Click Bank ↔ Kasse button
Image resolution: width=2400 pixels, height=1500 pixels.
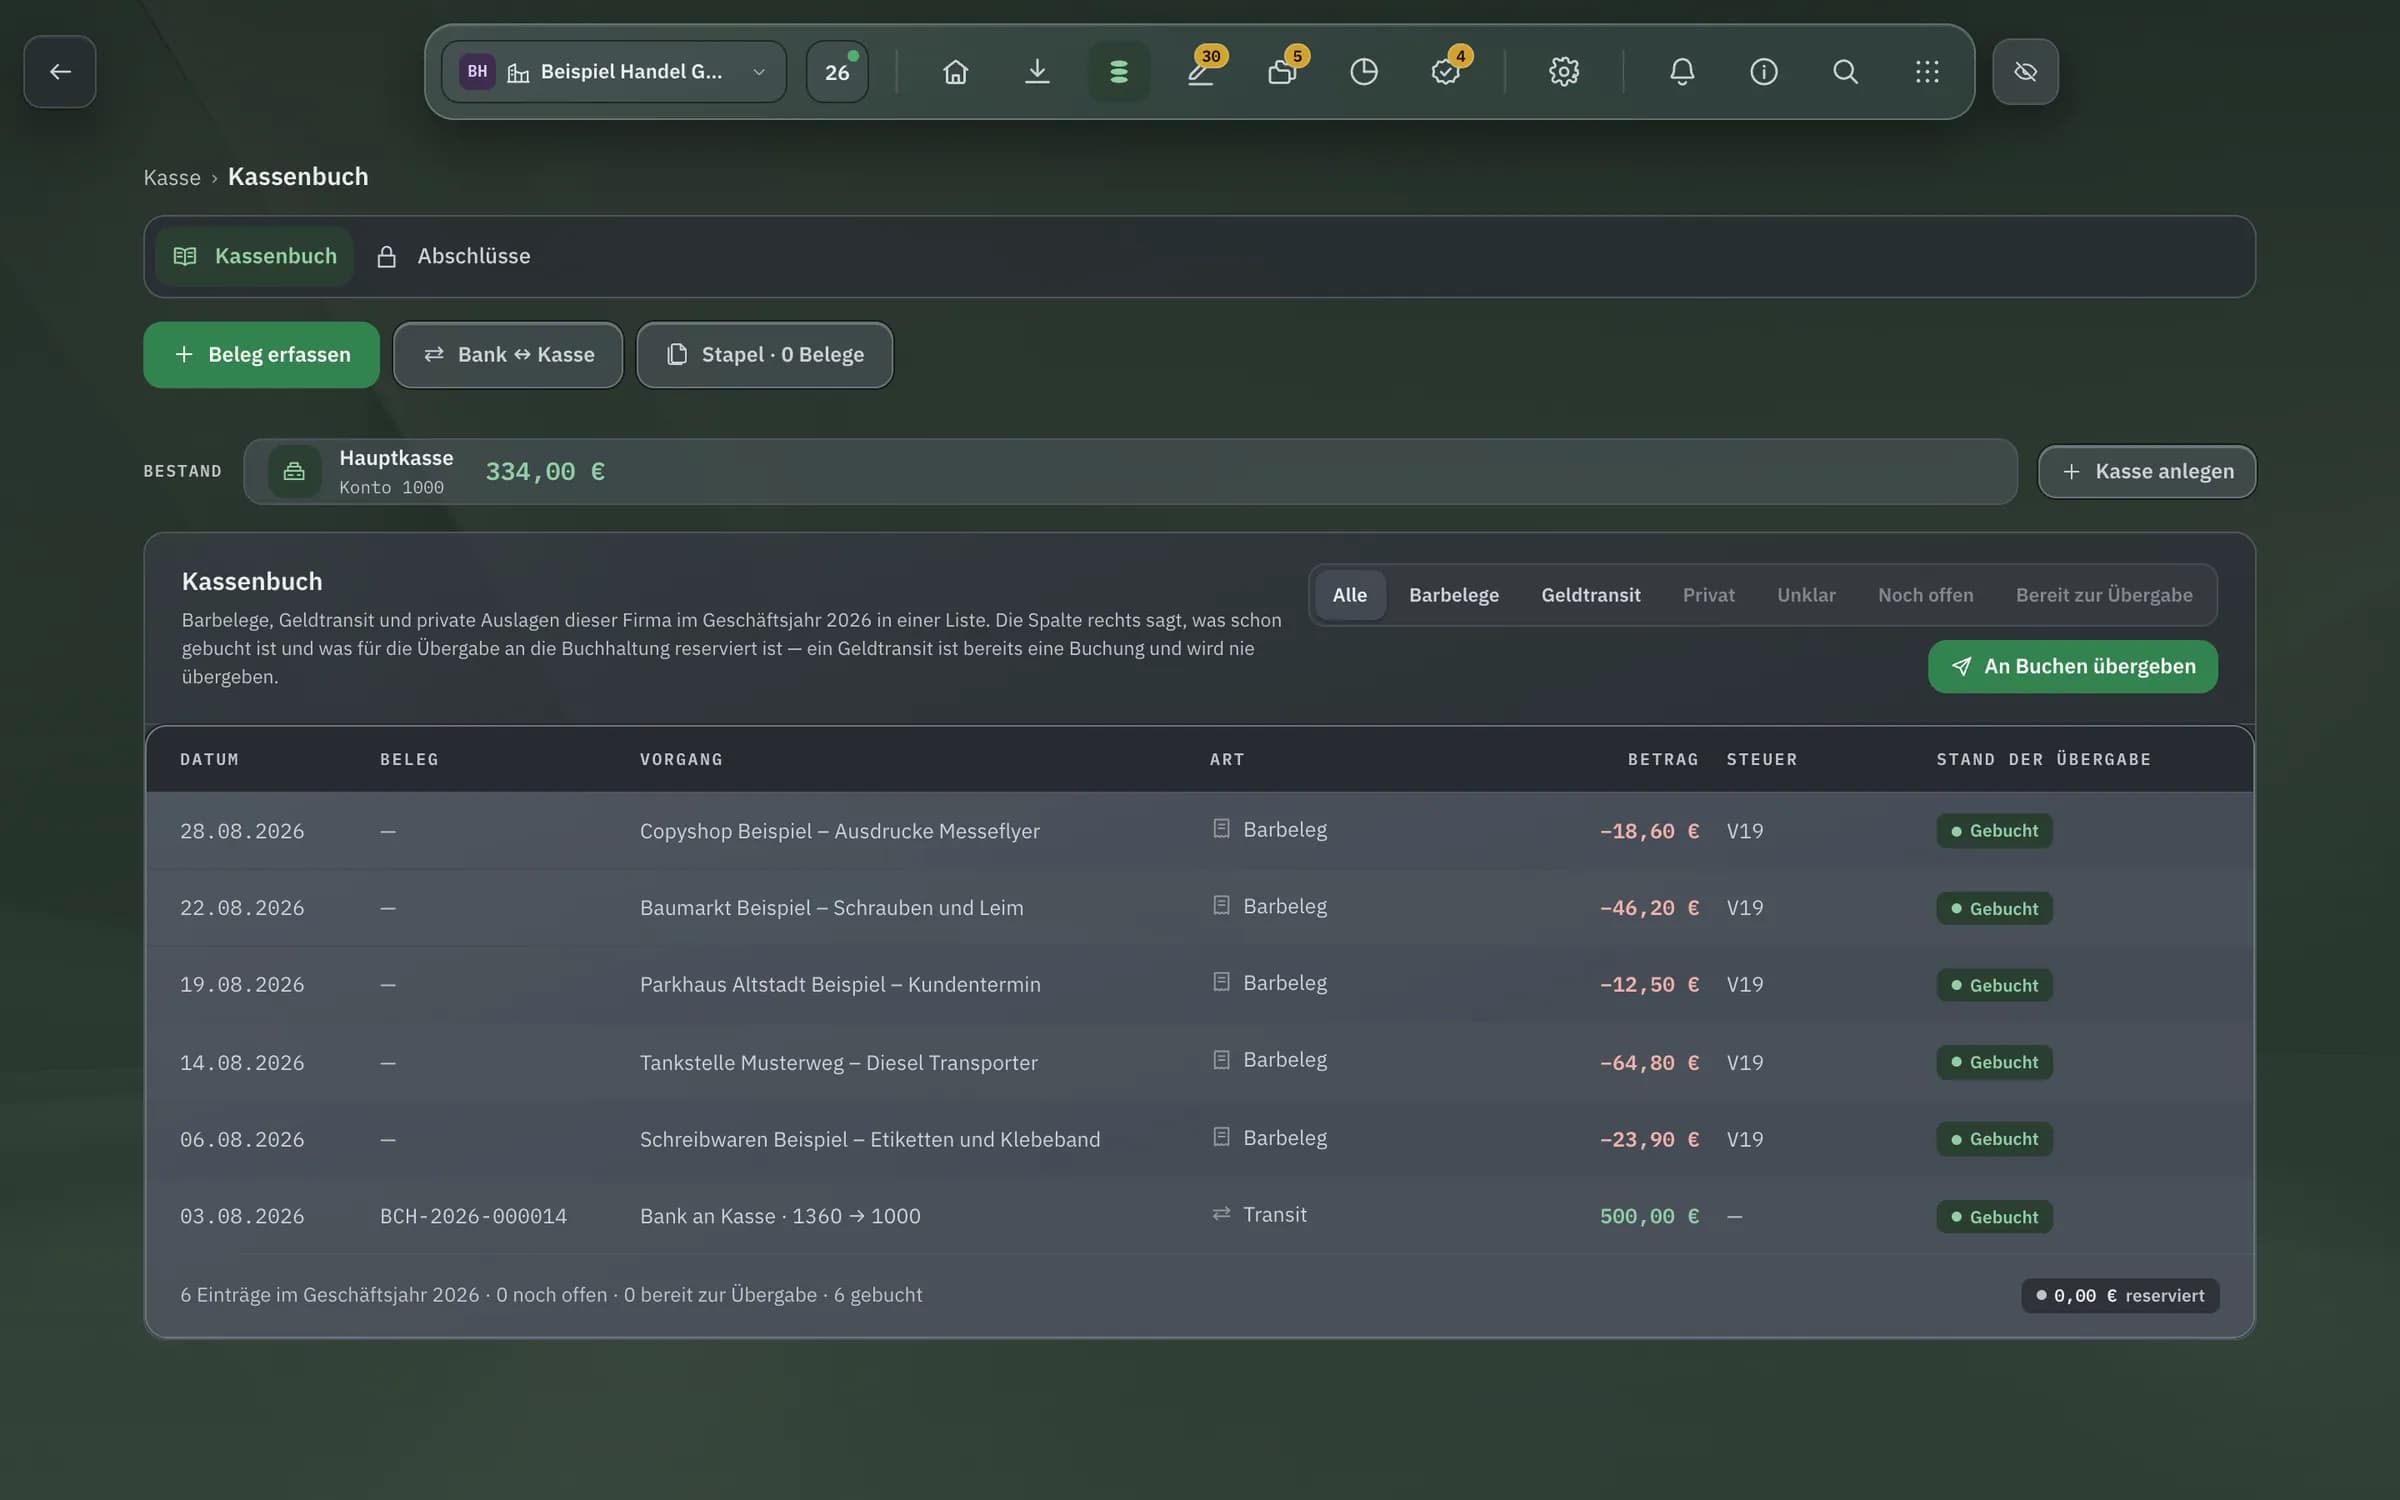[x=508, y=354]
